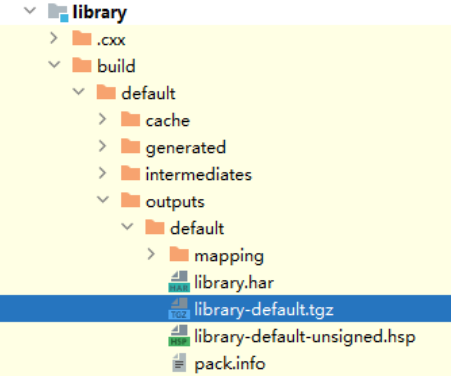Select the intermediates folder label
The height and width of the screenshot is (379, 451).
coord(199,174)
